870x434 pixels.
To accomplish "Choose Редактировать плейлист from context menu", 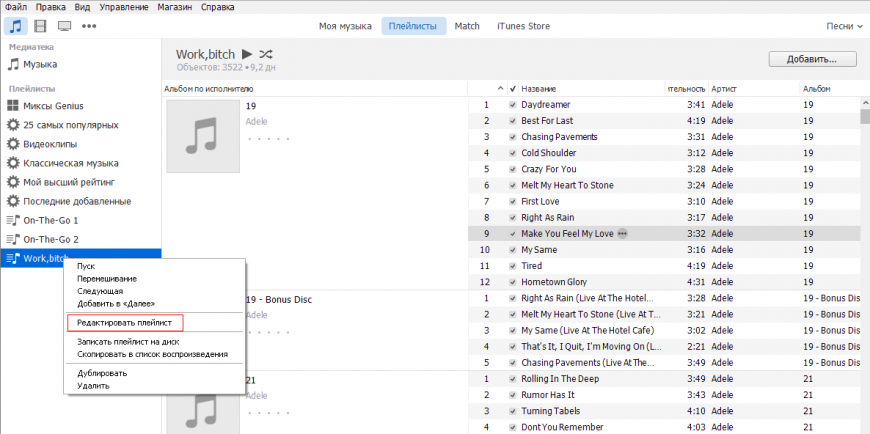I will pyautogui.click(x=125, y=322).
